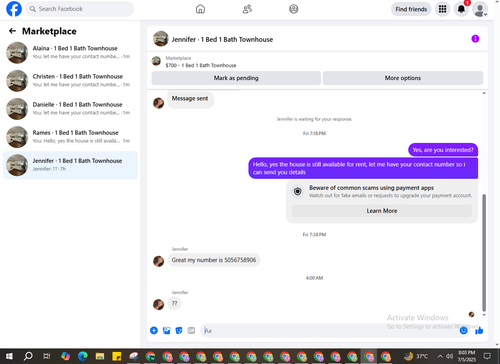Launch Microsoft Edge from taskbar
The image size is (500, 364).
83,356
